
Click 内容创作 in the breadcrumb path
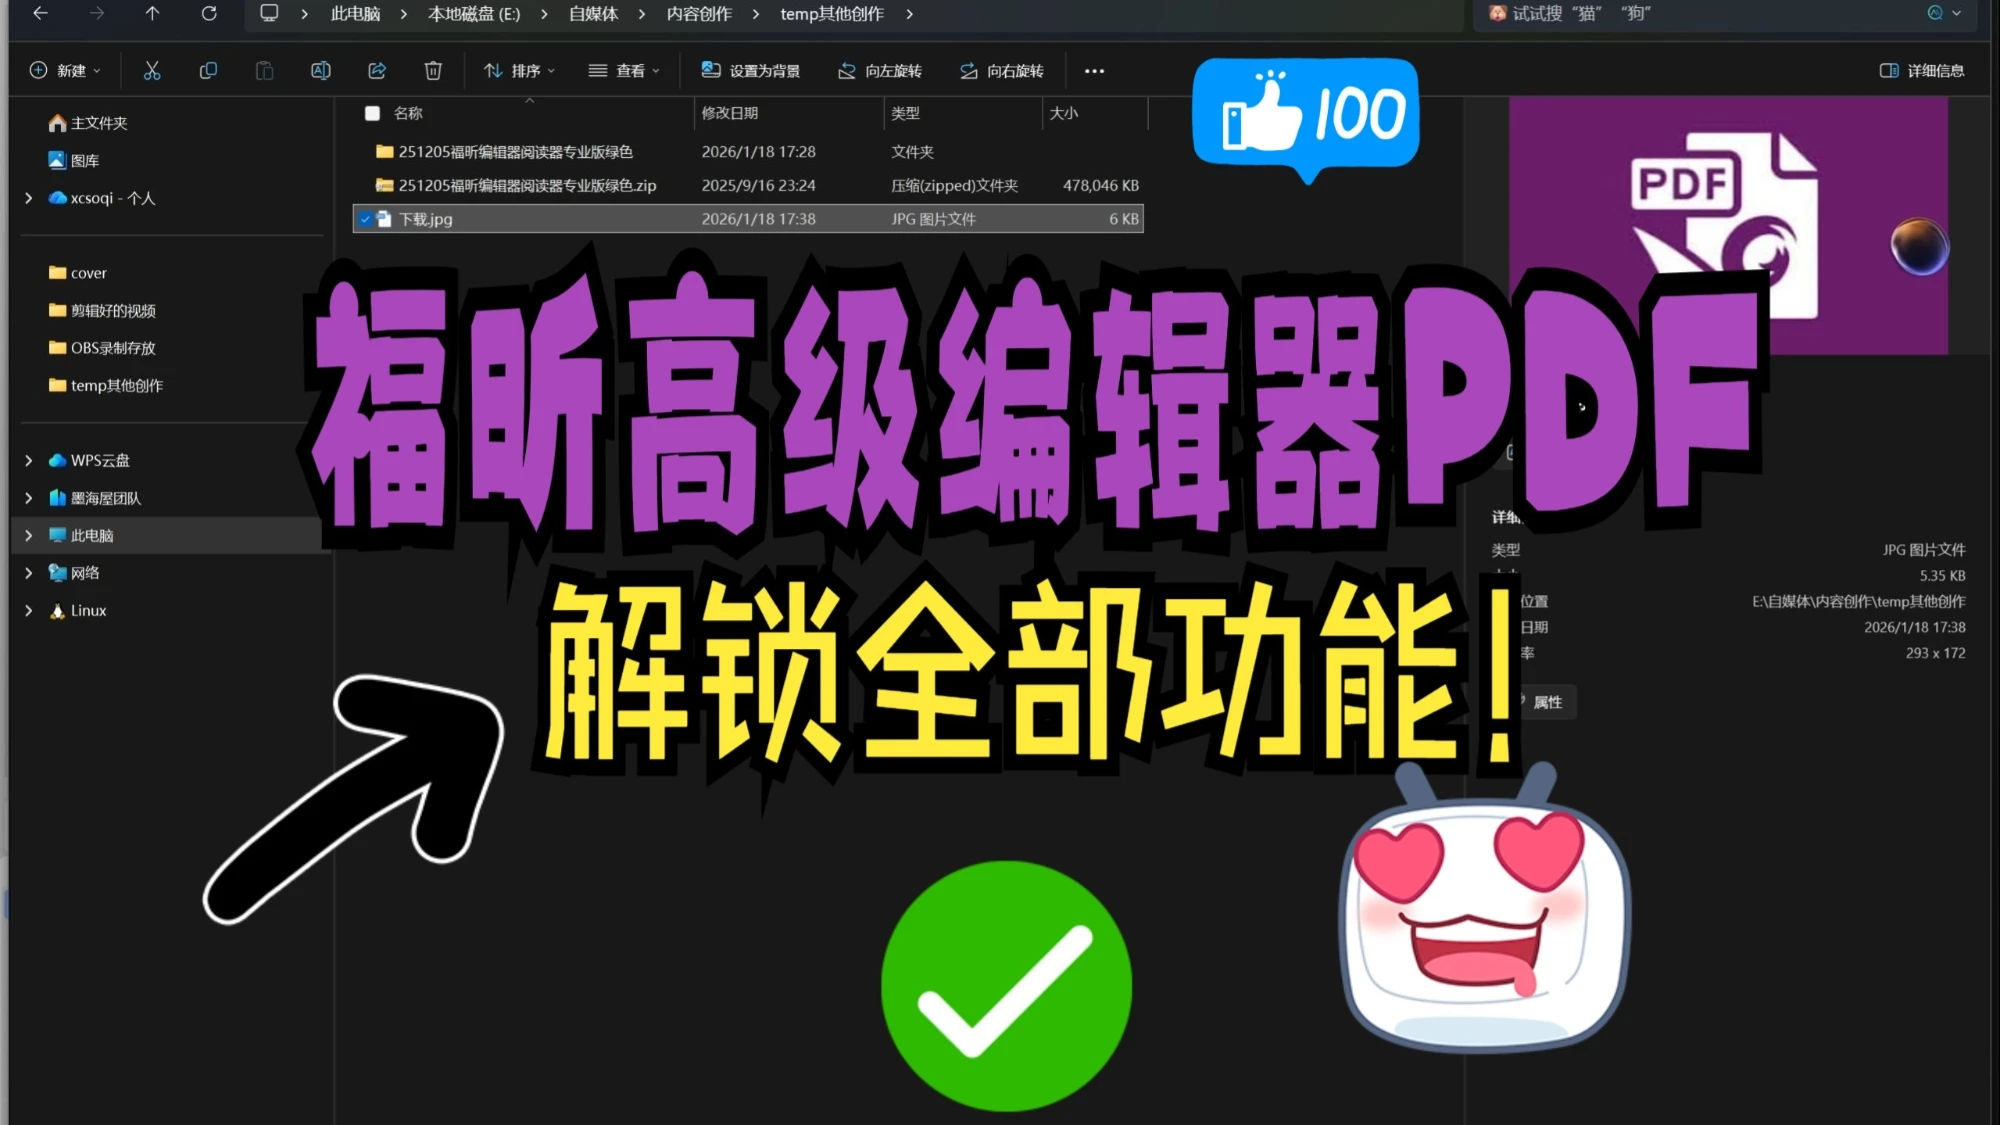pos(699,14)
